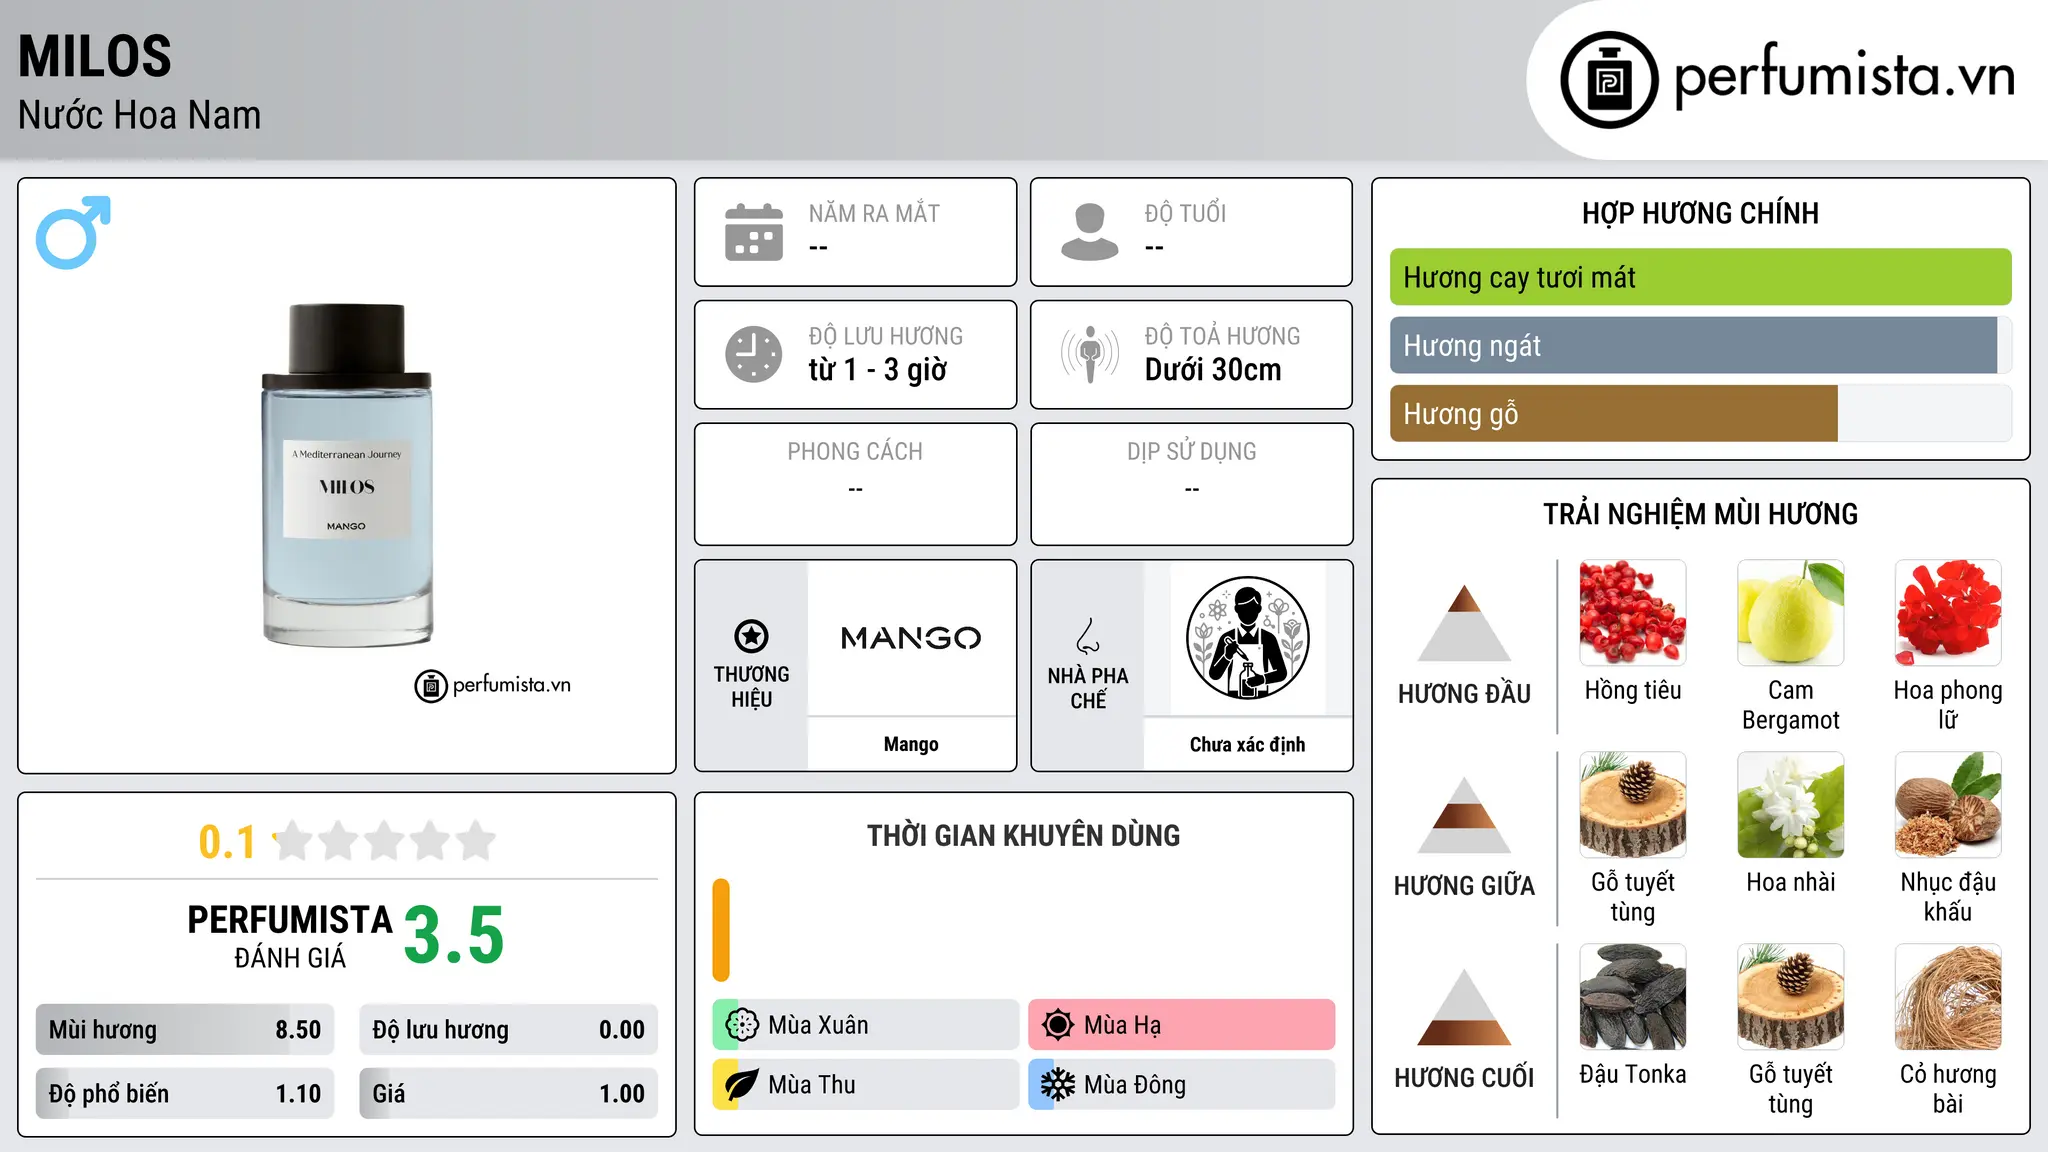Screen dimensions: 2048x1152
Task: Click the Perfumista đánh giá label
Action: coord(290,936)
